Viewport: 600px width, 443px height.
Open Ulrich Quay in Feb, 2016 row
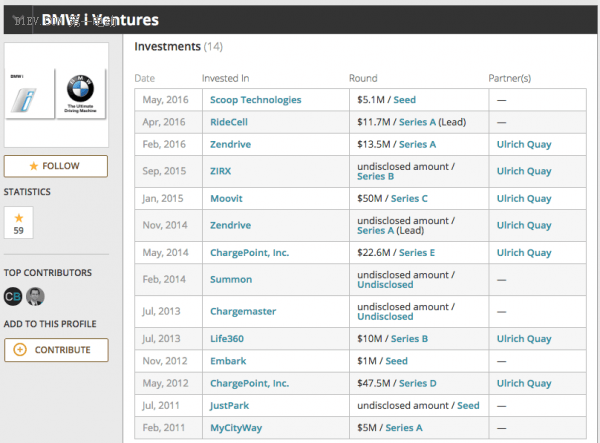(524, 145)
